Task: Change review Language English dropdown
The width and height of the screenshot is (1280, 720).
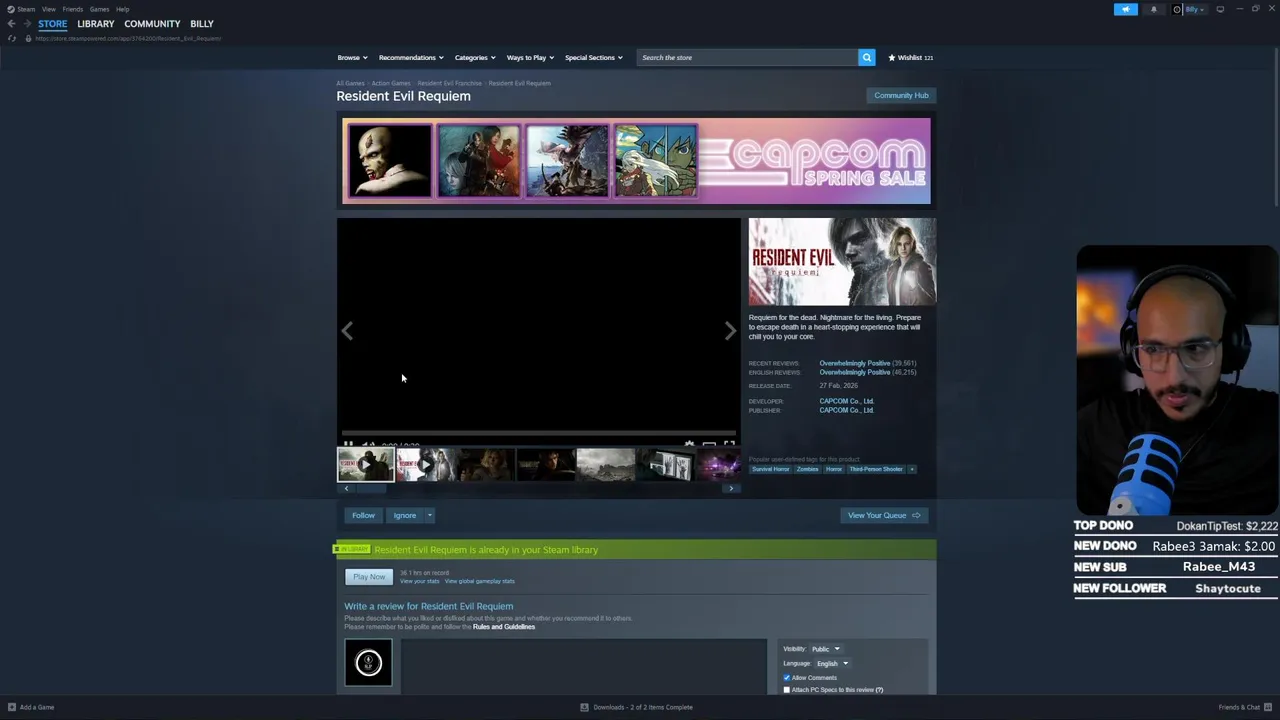Action: (832, 663)
